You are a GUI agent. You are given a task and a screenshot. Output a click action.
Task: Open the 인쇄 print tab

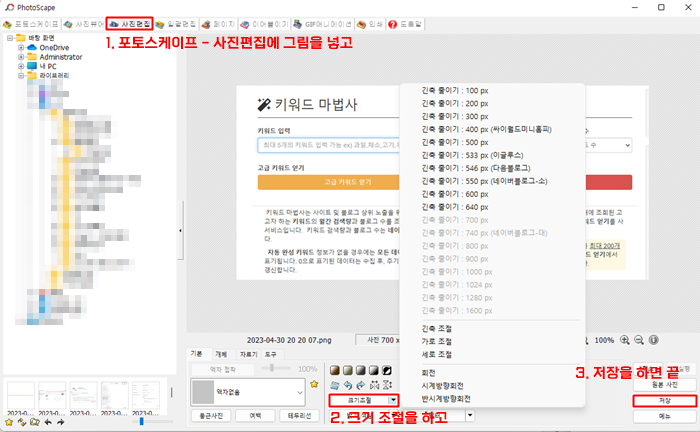(370, 24)
